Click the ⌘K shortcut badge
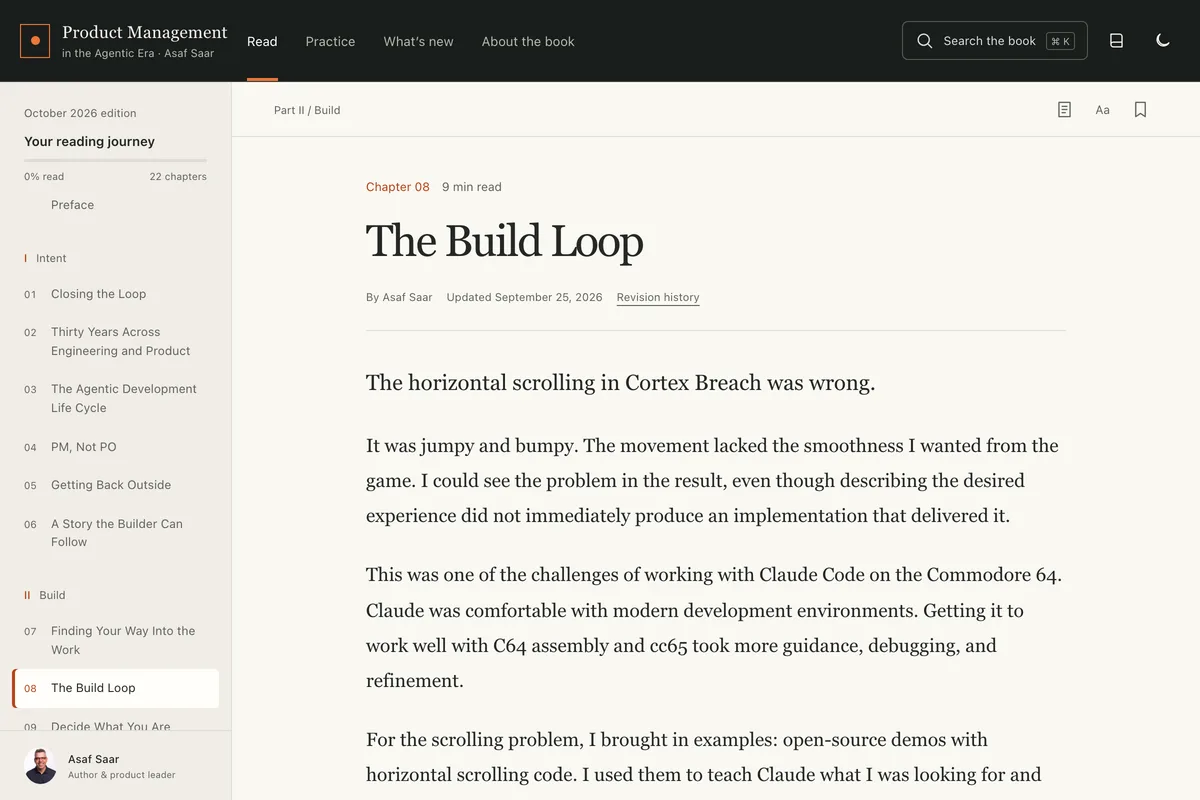The image size is (1200, 800). pos(1060,41)
